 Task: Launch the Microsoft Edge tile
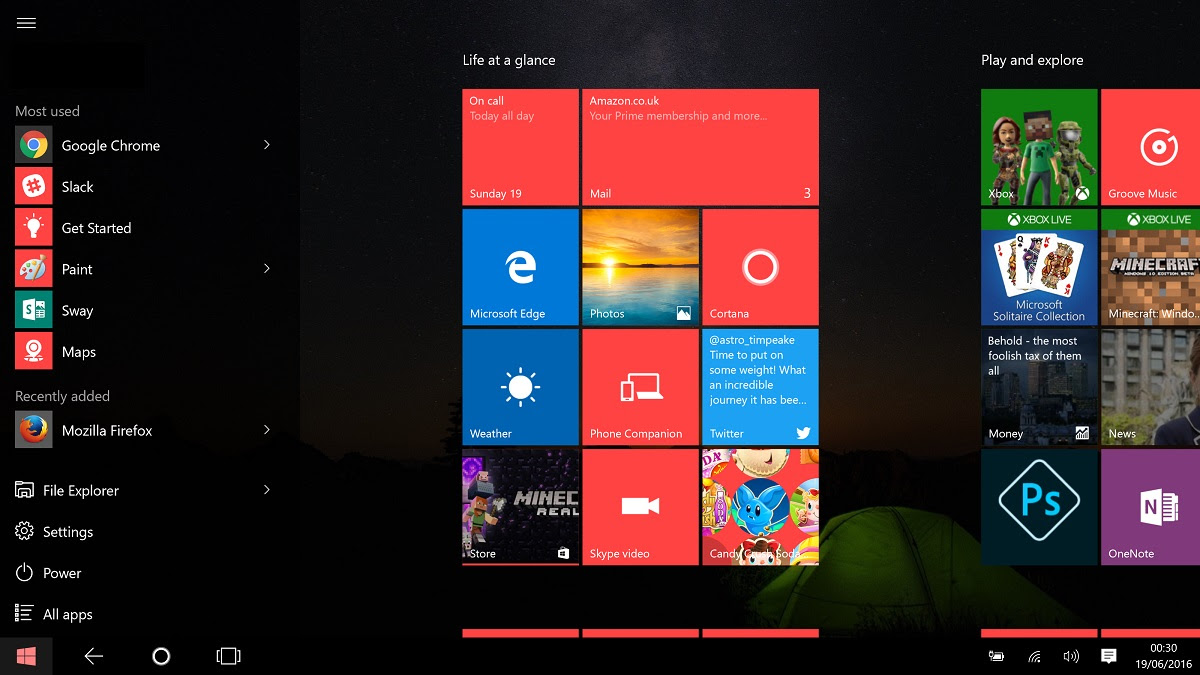520,267
